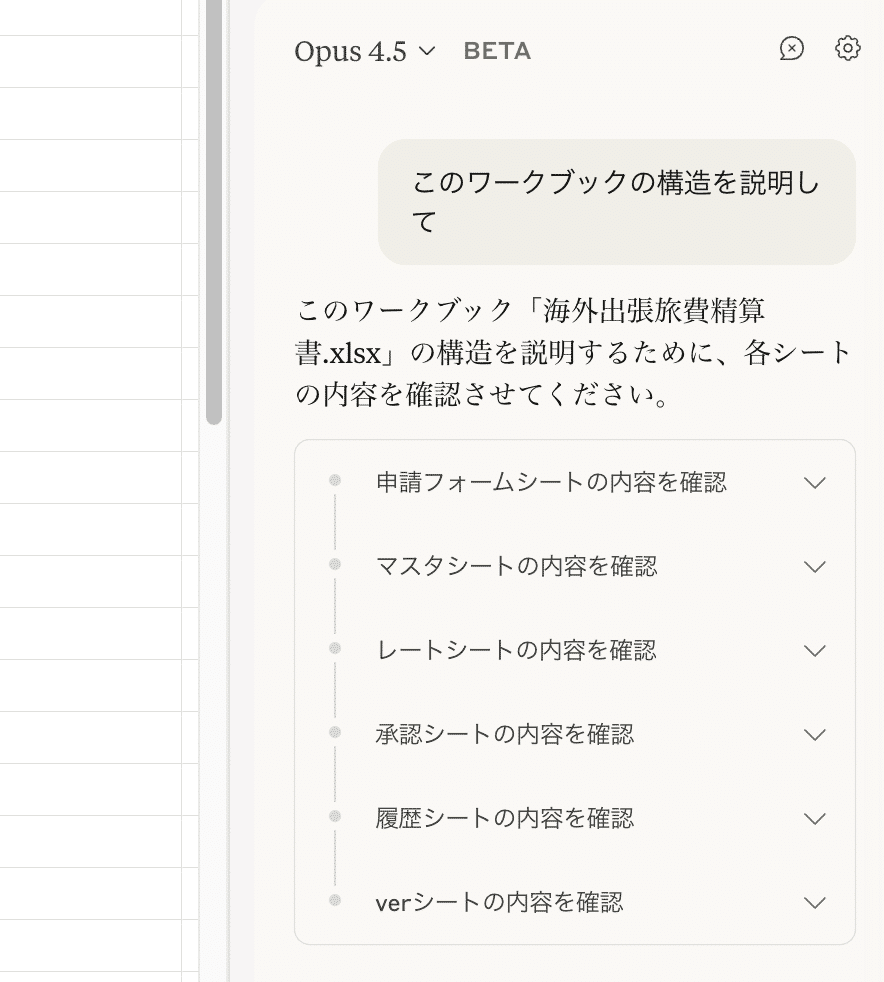884x982 pixels.
Task: Click the assistant reply mentioning 海外出張旅費精算書.xlsx
Action: (574, 353)
